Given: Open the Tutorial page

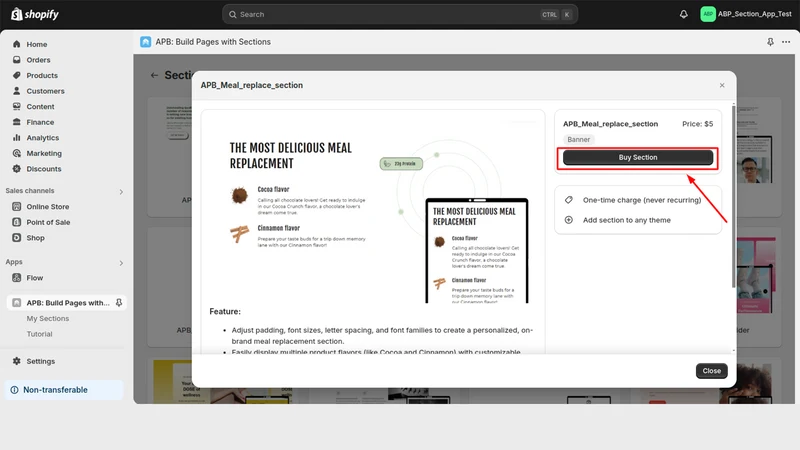Looking at the screenshot, I should [x=39, y=334].
